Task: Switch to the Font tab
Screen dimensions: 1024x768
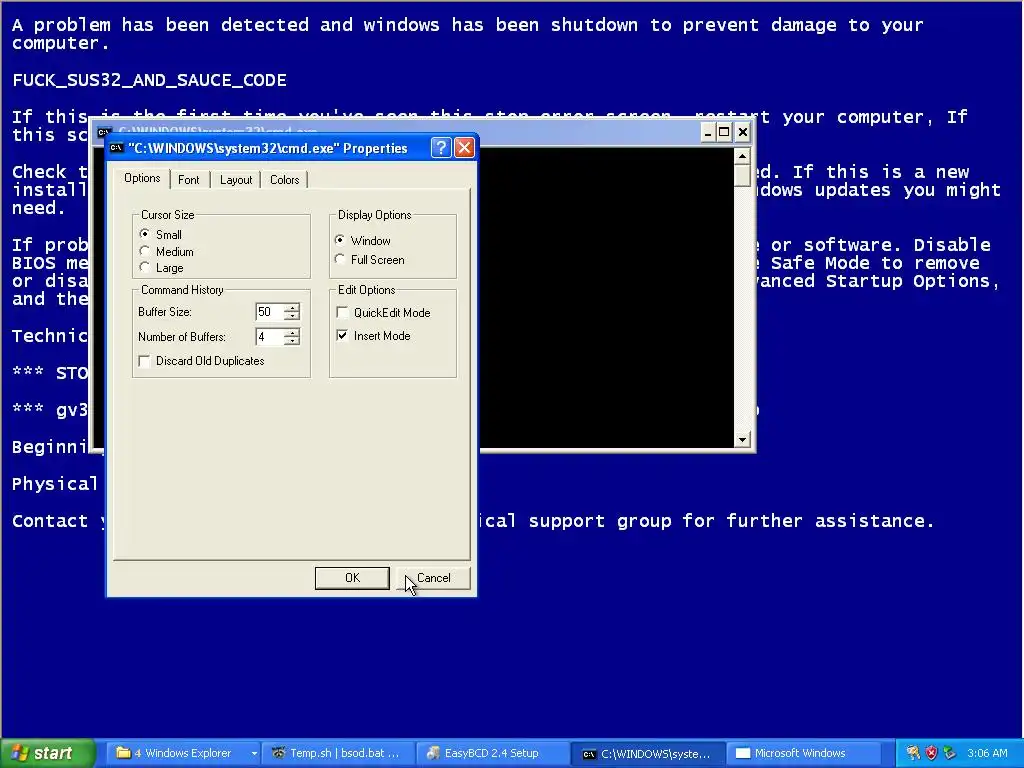Action: 189,180
